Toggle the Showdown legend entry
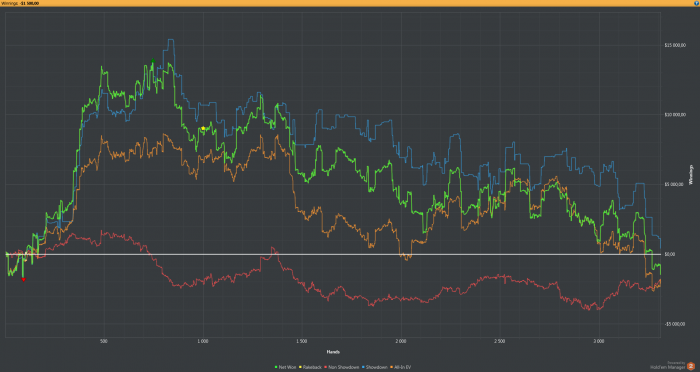The width and height of the screenshot is (700, 372). (x=375, y=367)
